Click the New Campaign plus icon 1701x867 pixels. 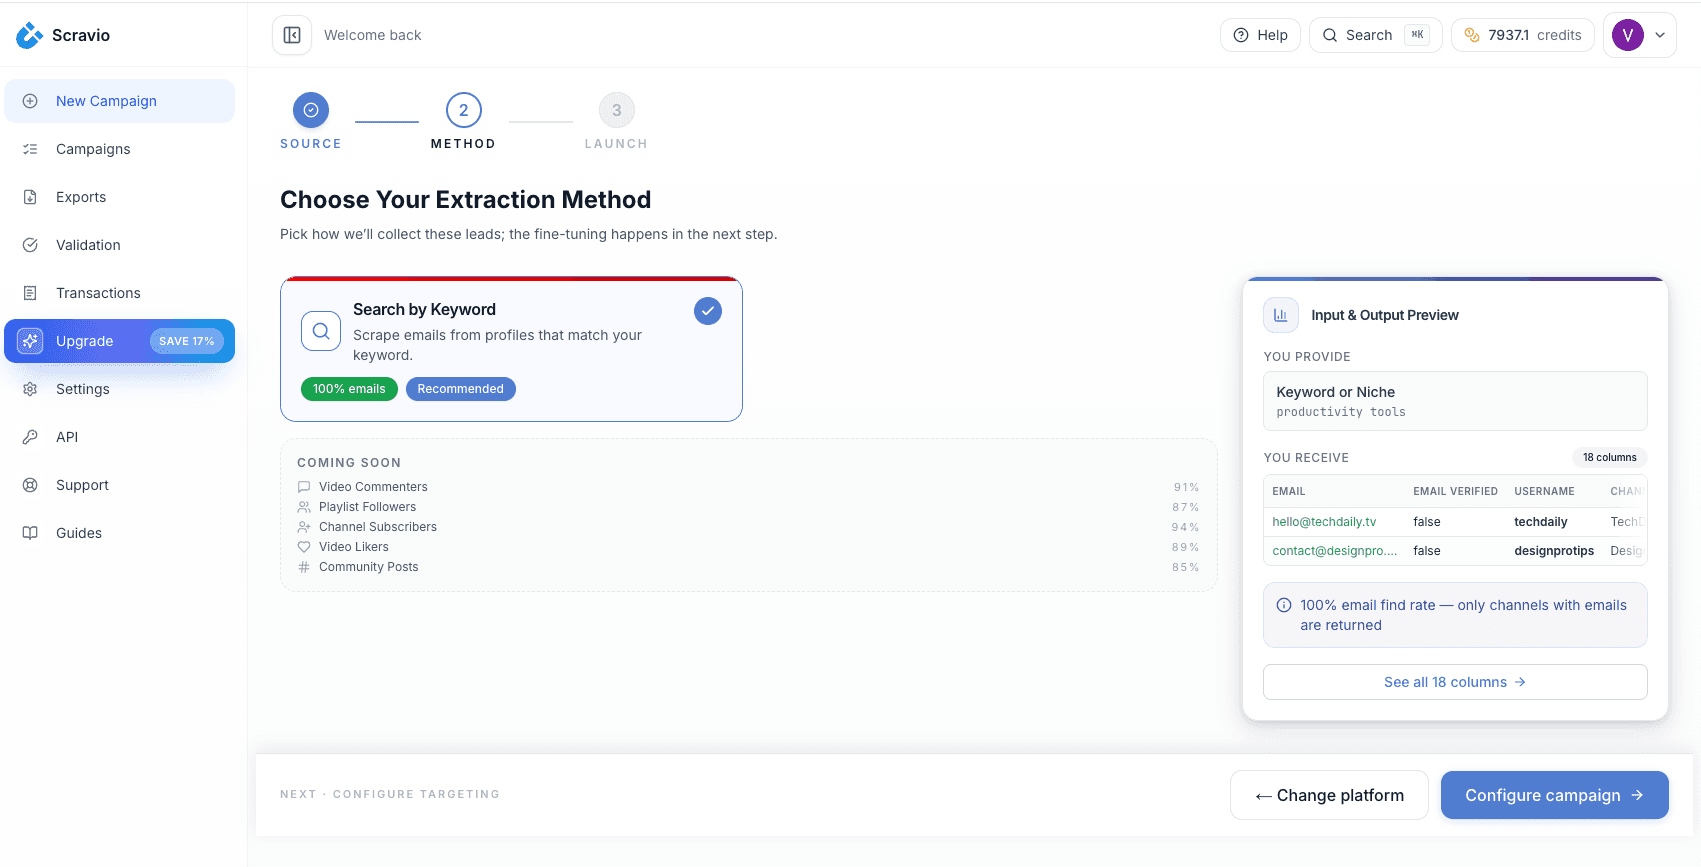click(x=30, y=101)
